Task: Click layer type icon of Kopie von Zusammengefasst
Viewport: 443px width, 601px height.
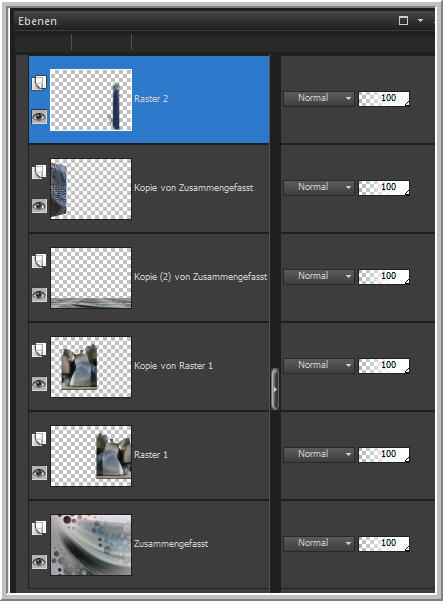Action: pyautogui.click(x=39, y=172)
